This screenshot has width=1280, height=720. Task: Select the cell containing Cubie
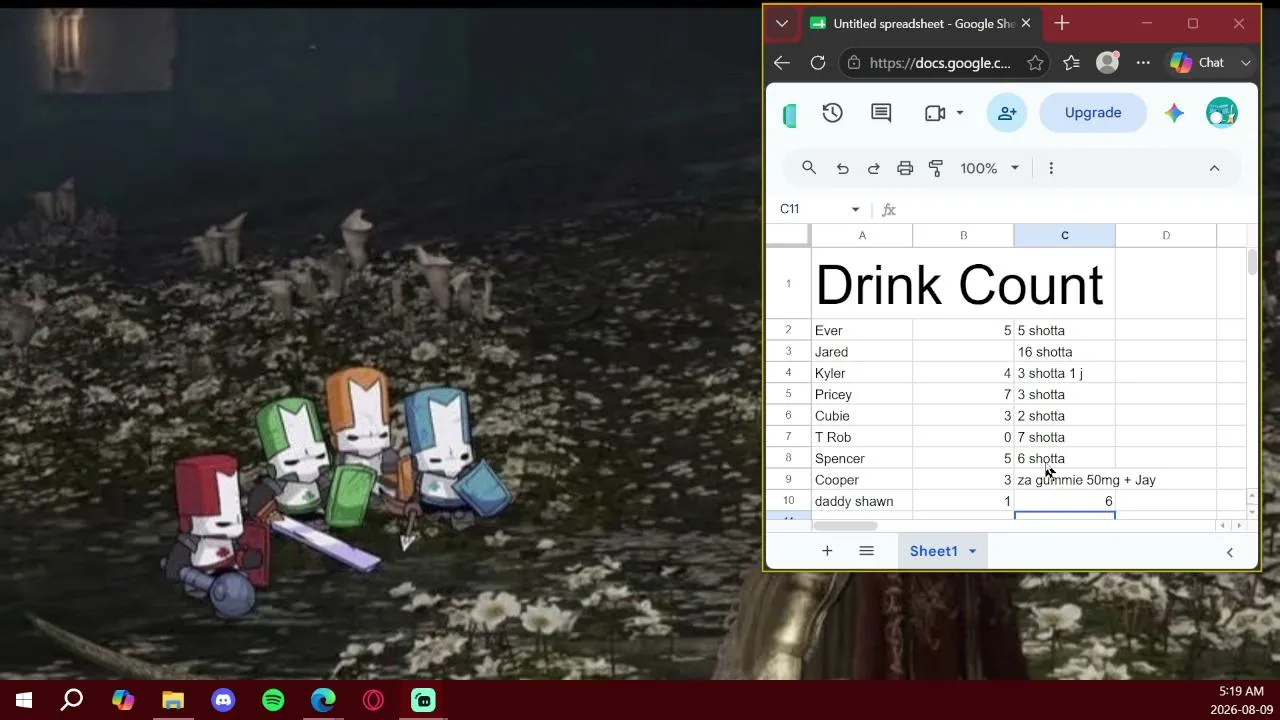(x=862, y=416)
